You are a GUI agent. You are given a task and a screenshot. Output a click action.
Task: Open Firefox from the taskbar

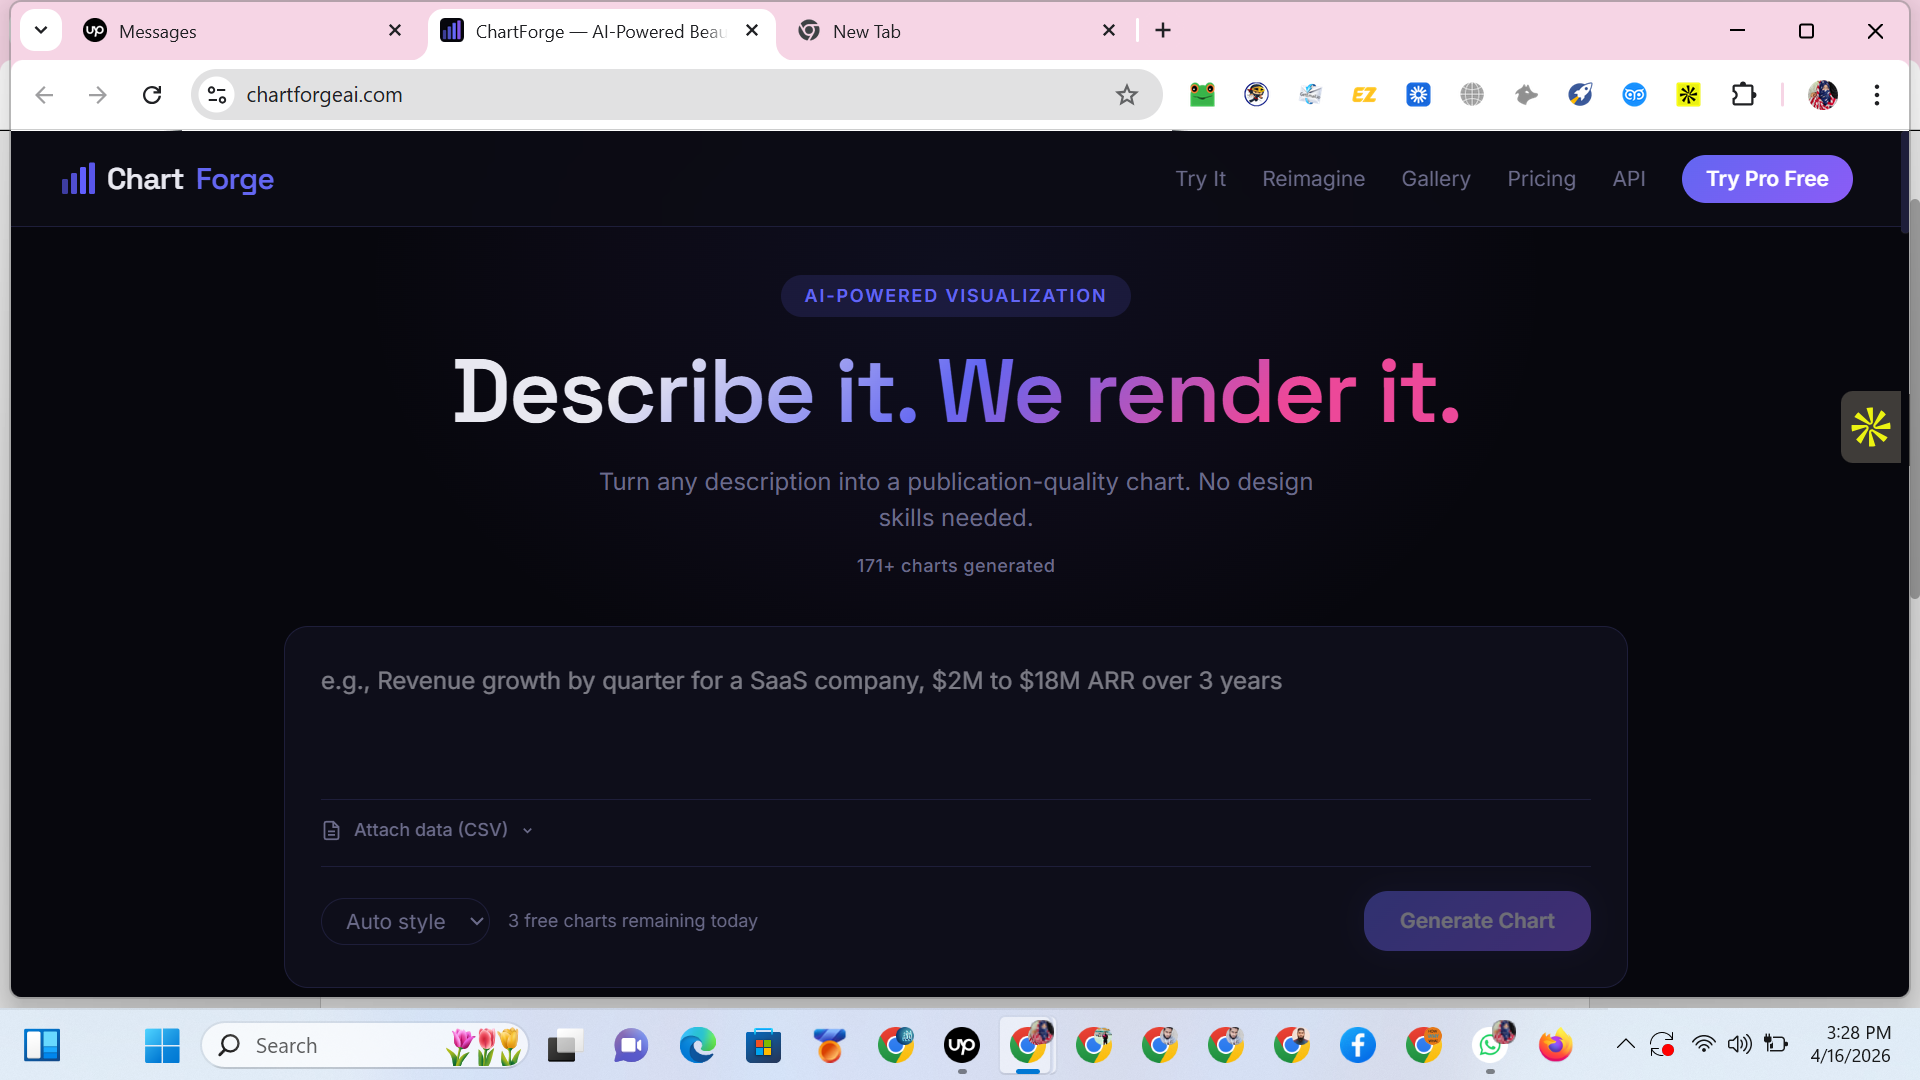pos(1555,1046)
